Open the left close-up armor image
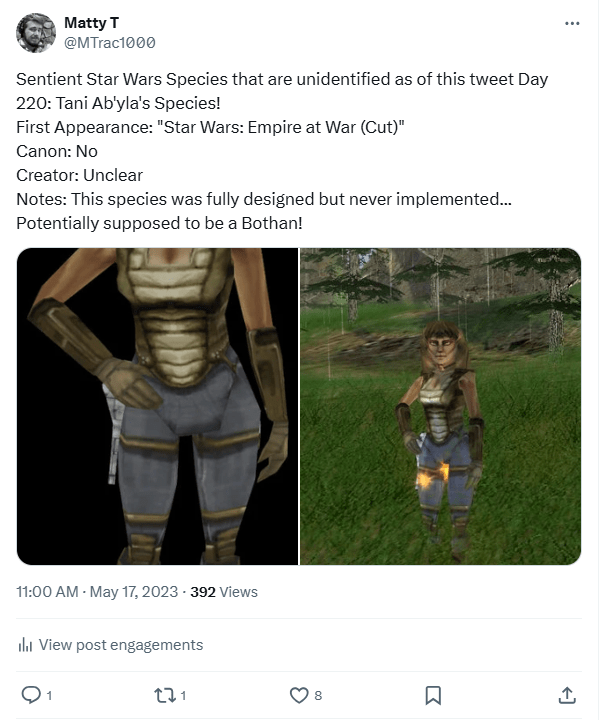 pos(157,406)
